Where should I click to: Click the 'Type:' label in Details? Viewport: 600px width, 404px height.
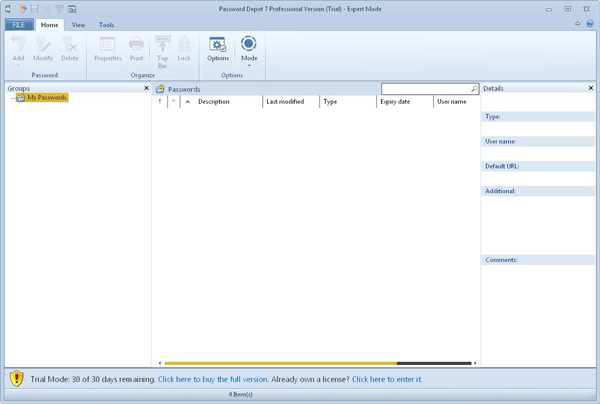click(x=492, y=117)
